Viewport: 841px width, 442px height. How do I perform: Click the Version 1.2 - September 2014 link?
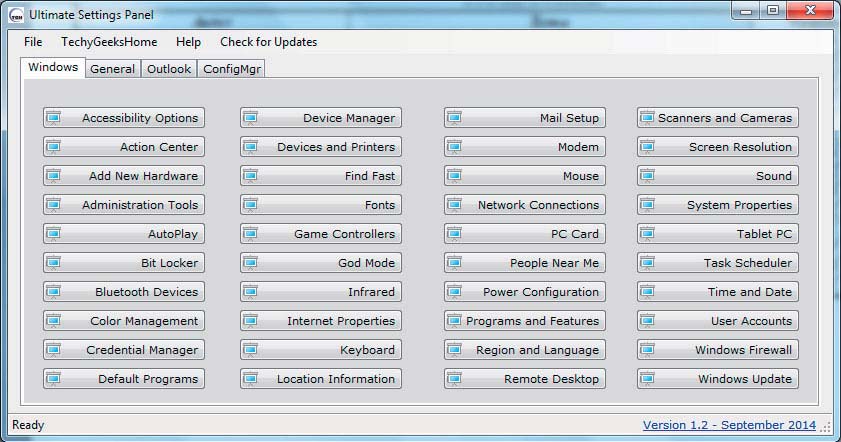[729, 425]
